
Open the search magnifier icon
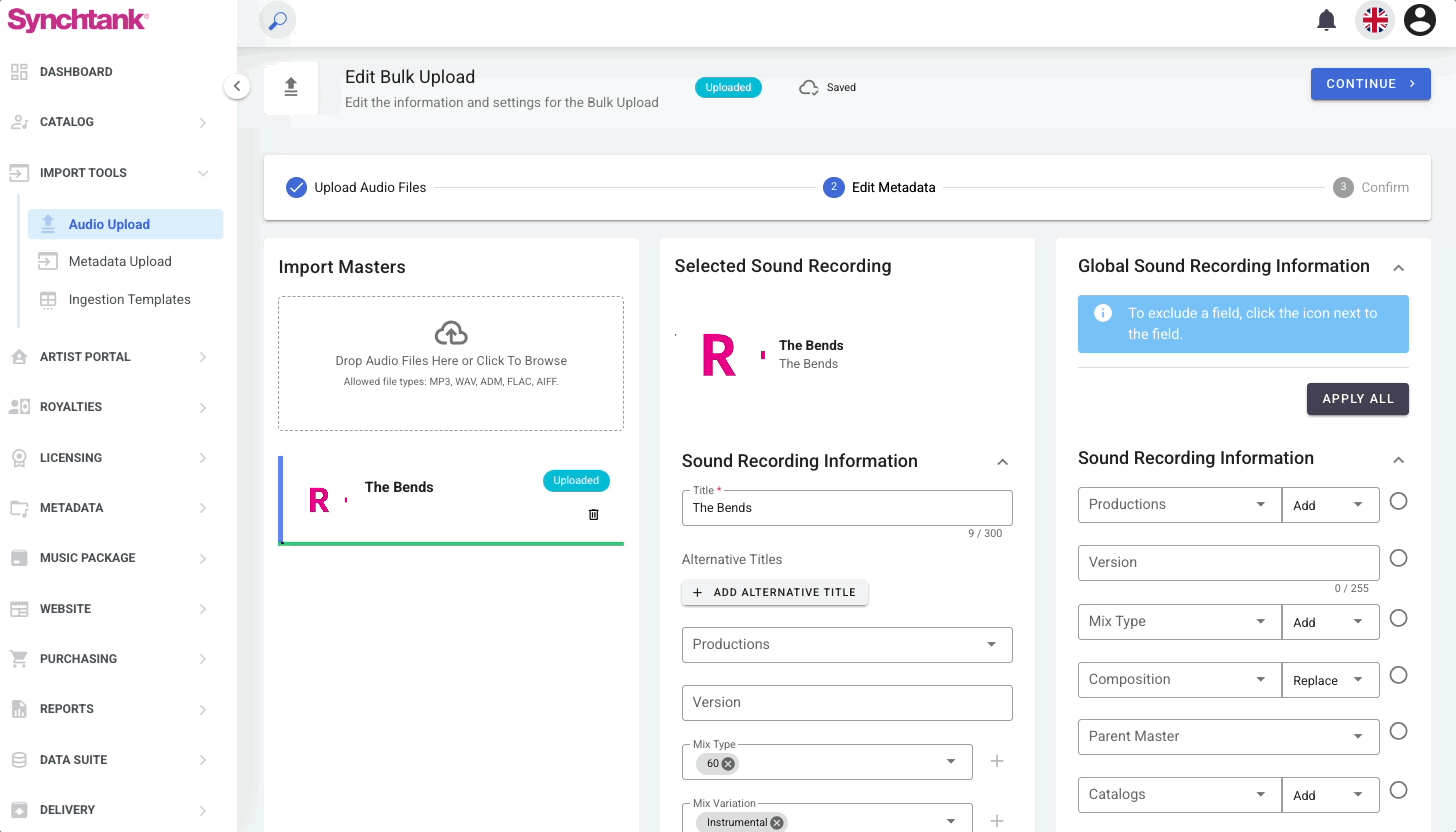[x=278, y=20]
